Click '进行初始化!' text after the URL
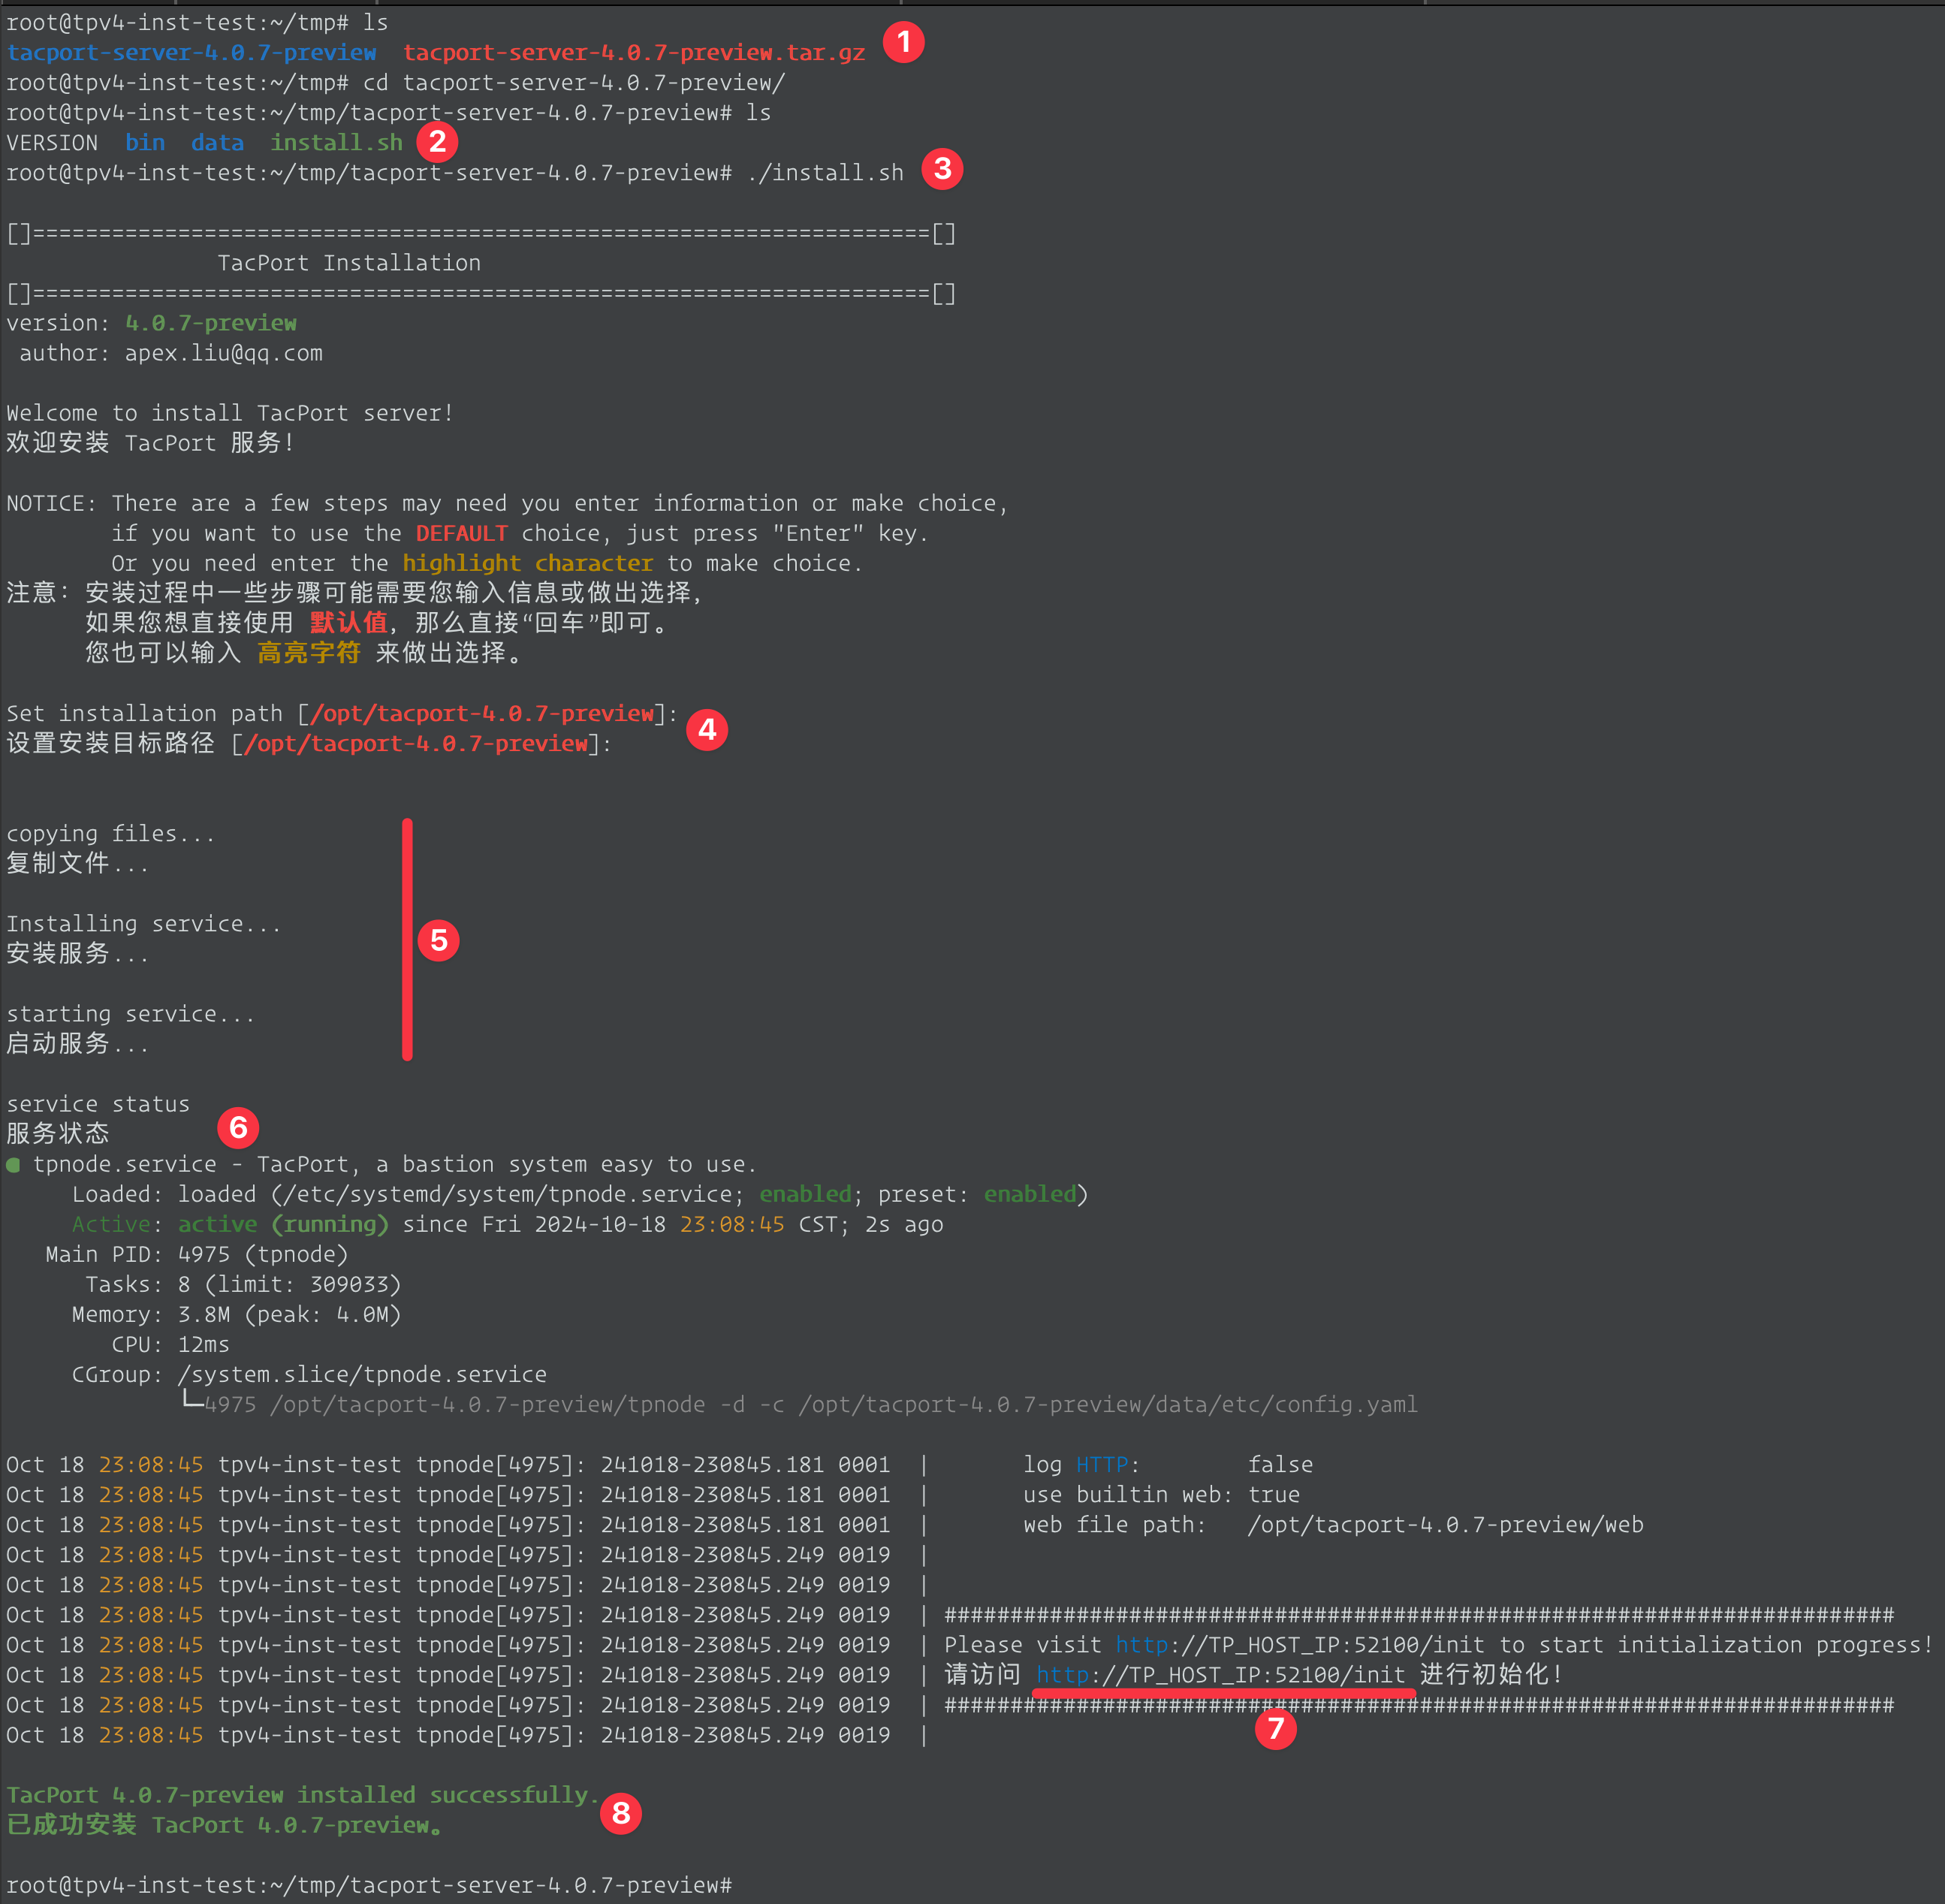 (x=1491, y=1674)
